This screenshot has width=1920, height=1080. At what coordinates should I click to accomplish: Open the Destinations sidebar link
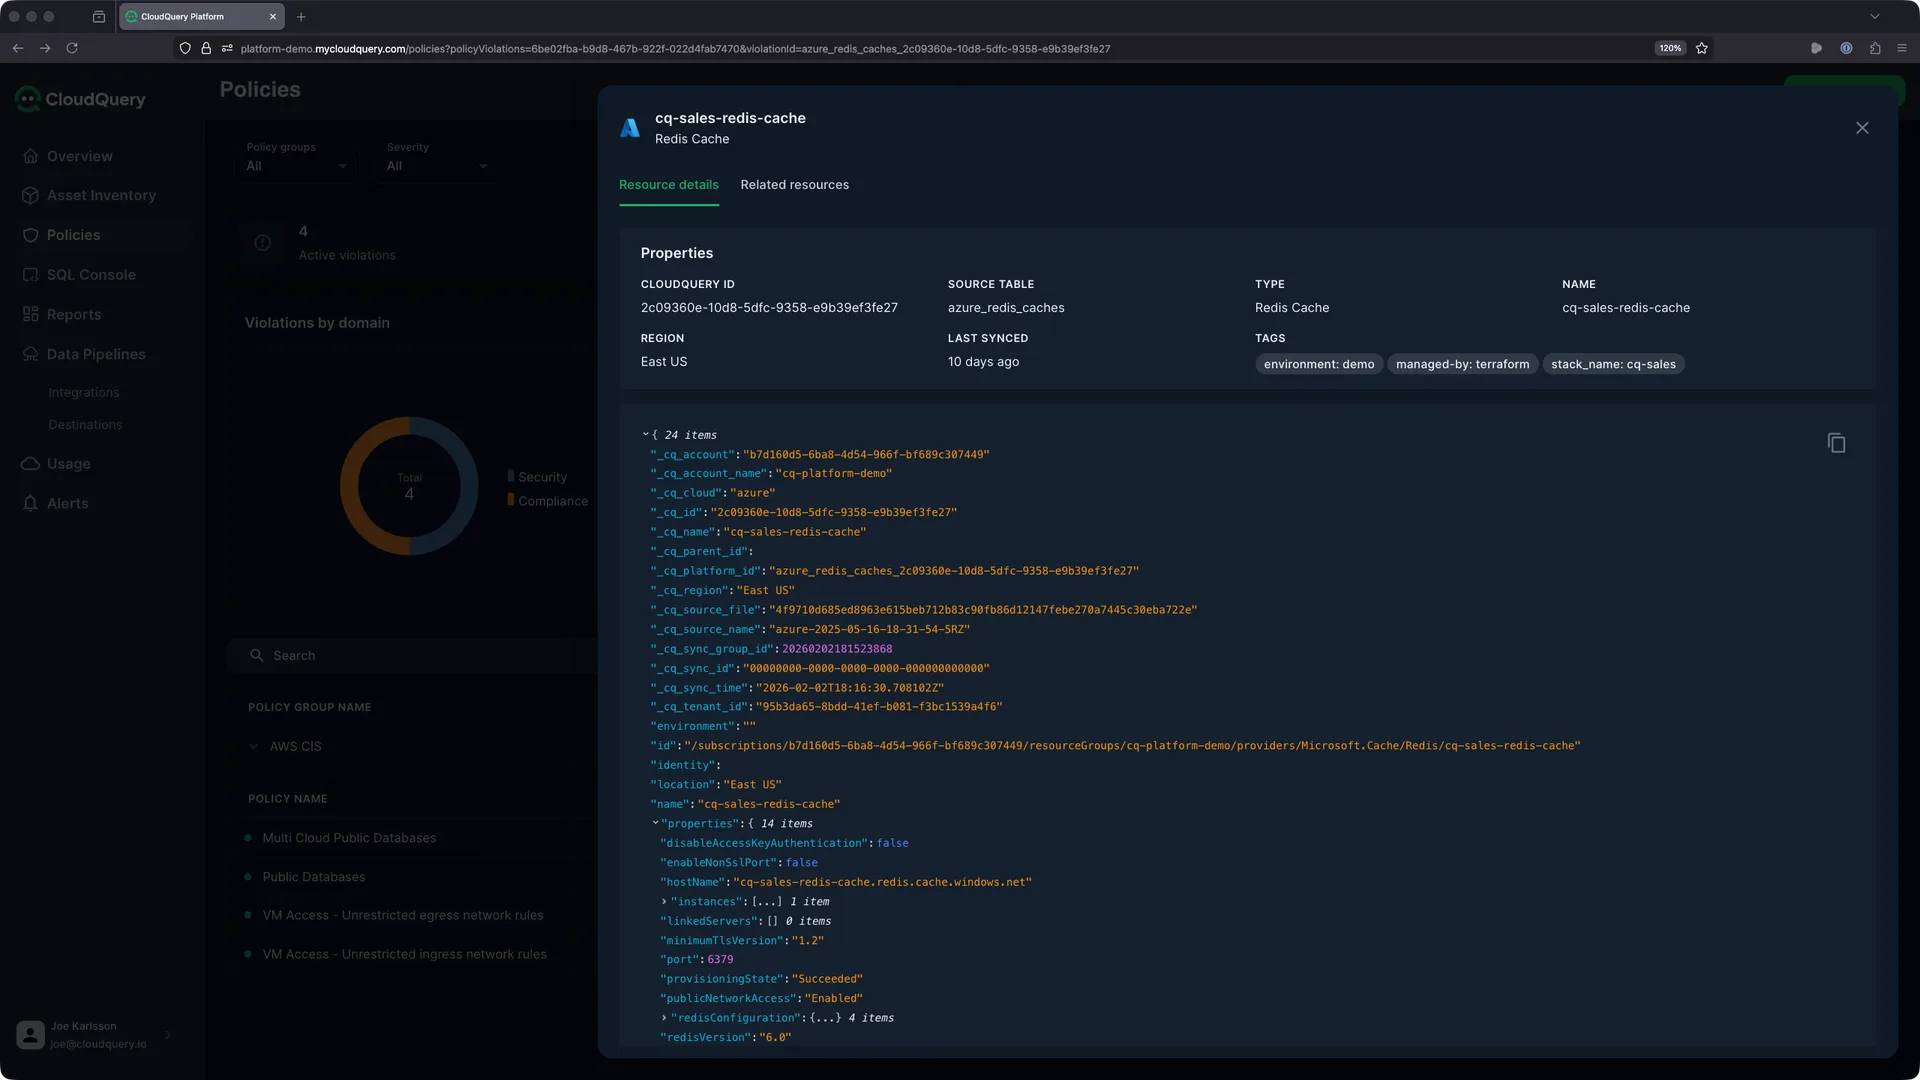tap(85, 425)
